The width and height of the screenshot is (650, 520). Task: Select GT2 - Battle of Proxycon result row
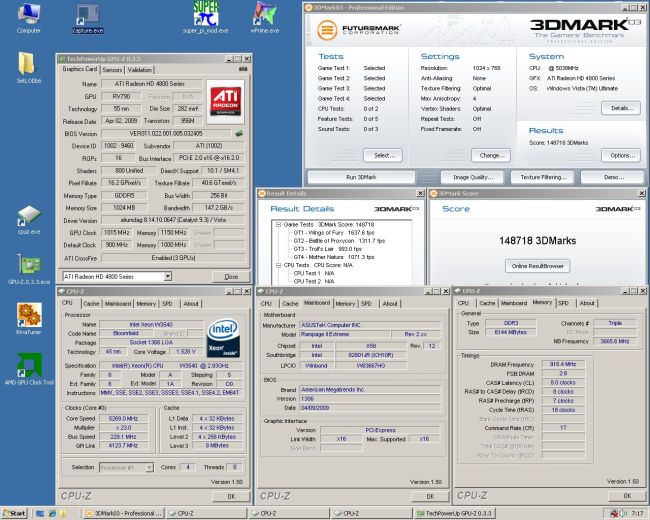[x=339, y=241]
